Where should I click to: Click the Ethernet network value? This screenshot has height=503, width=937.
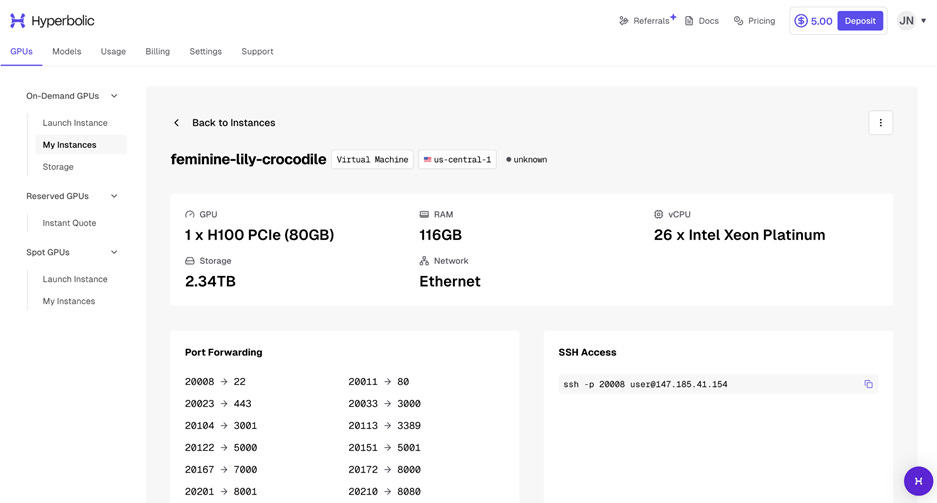tap(450, 281)
